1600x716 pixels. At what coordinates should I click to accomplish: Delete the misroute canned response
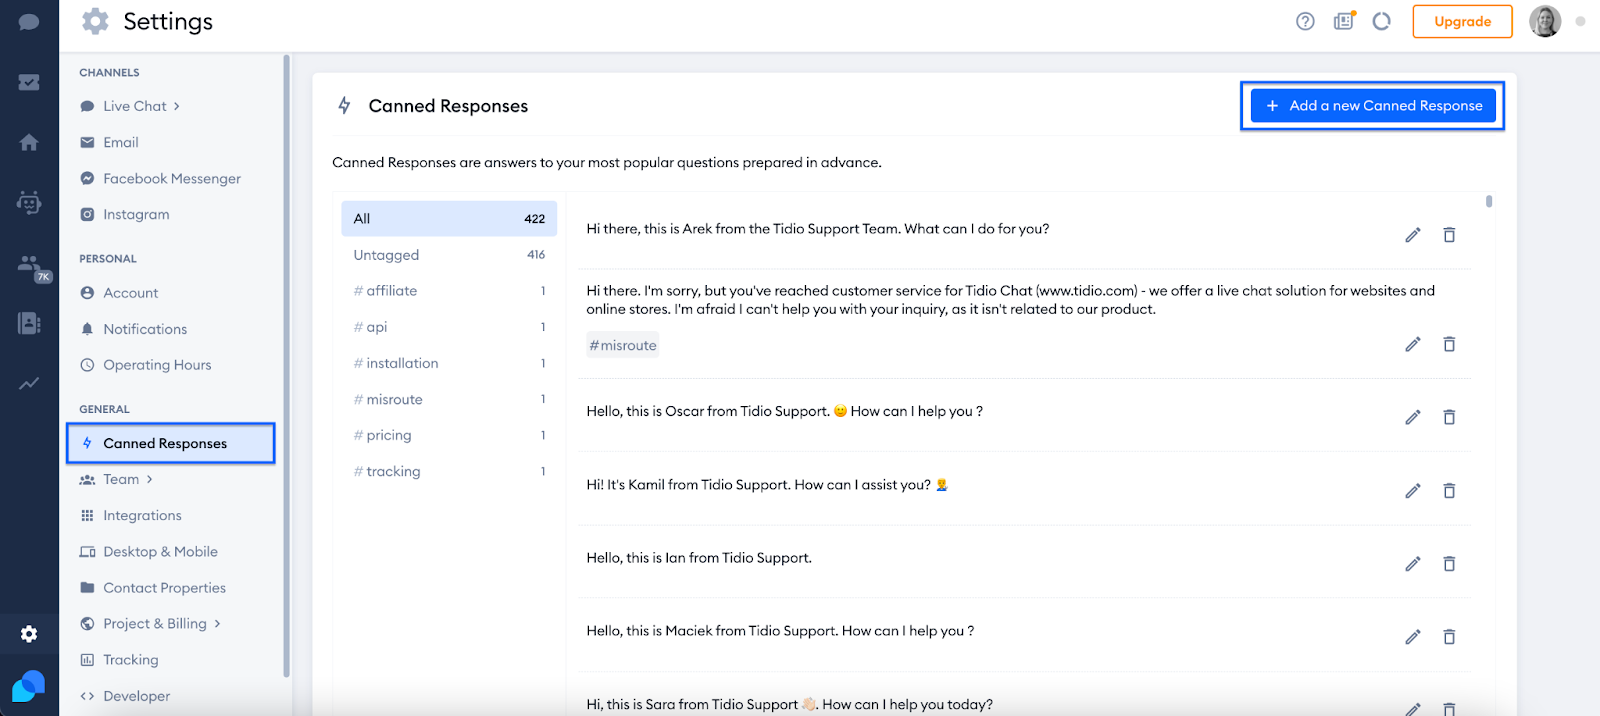[x=1449, y=344]
